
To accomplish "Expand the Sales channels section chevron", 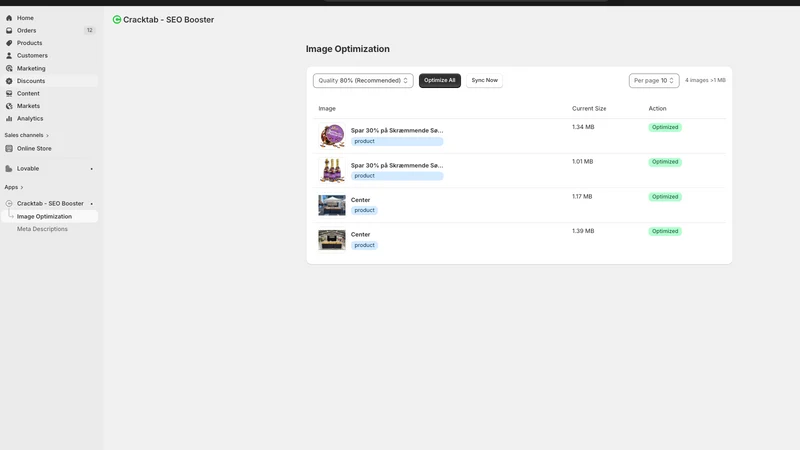I will [x=47, y=136].
